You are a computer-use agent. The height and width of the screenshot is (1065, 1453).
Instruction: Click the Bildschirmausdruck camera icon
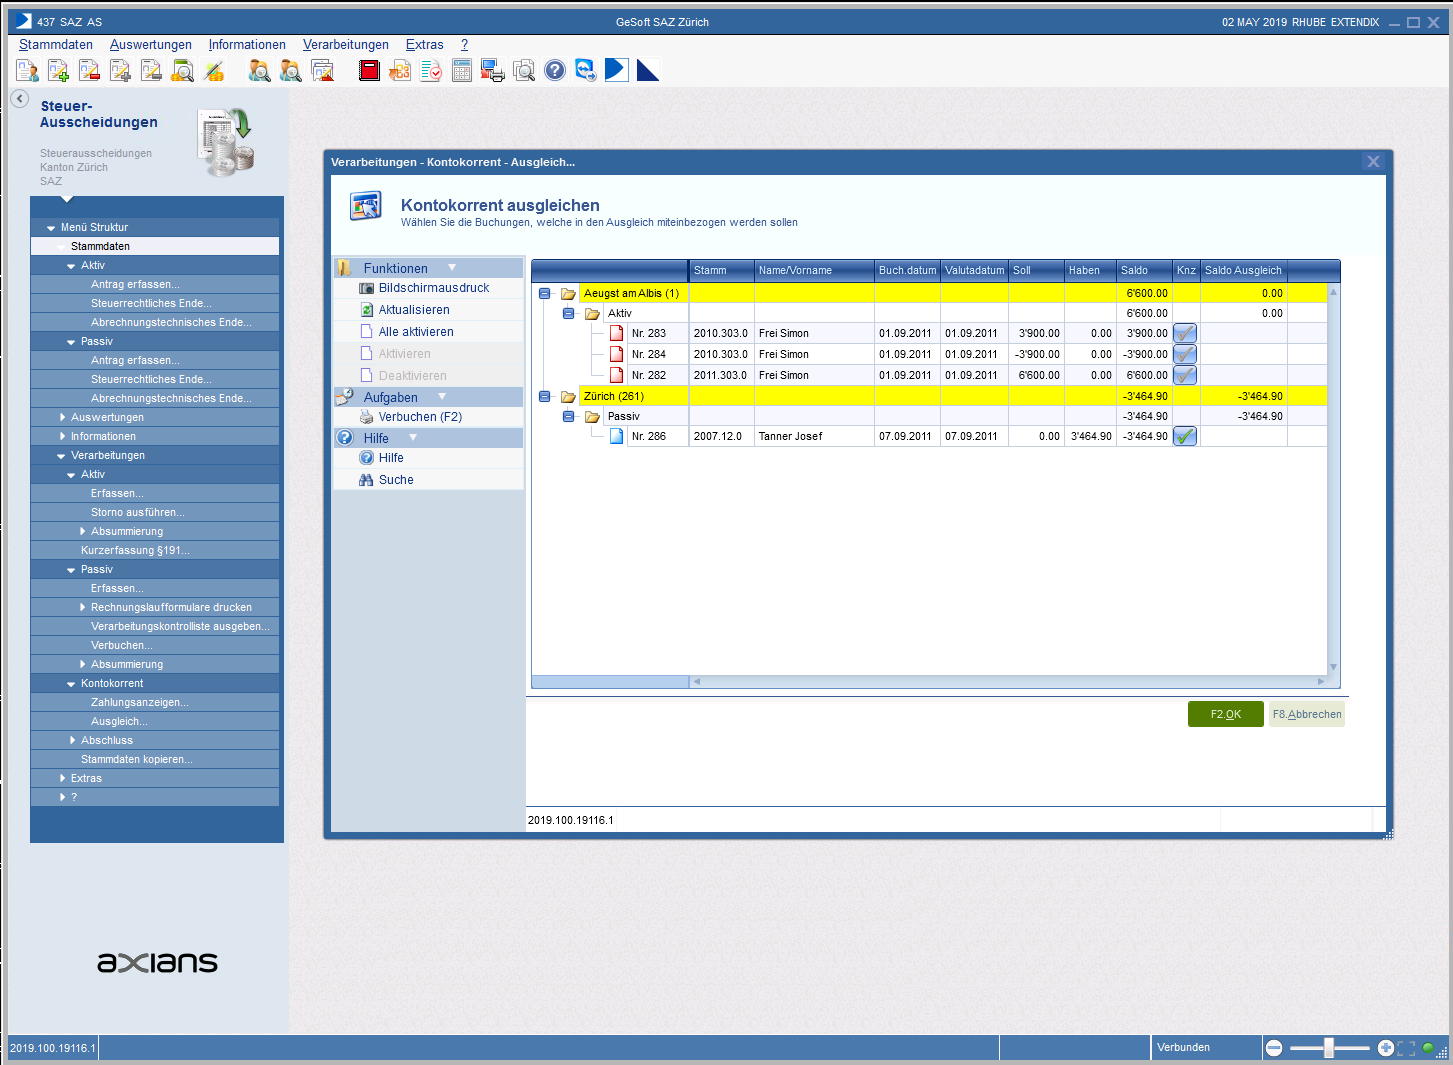(367, 288)
